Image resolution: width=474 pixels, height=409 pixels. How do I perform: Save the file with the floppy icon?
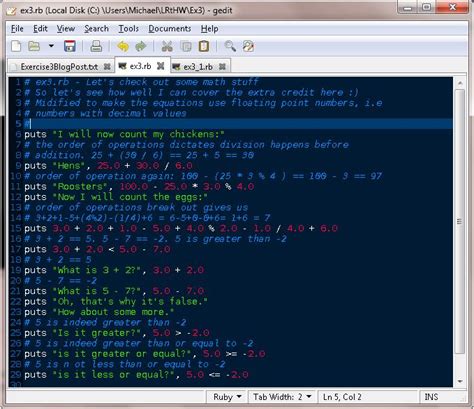pos(70,46)
